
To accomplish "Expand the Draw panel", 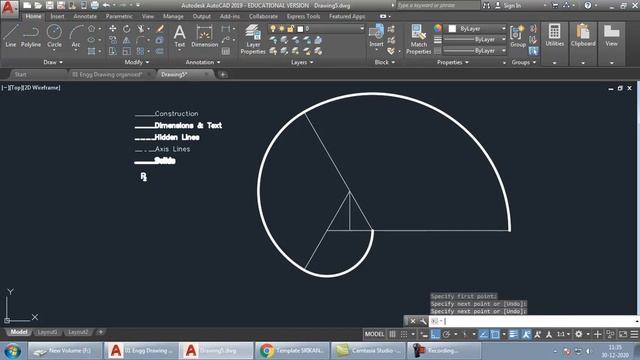I will [53, 62].
